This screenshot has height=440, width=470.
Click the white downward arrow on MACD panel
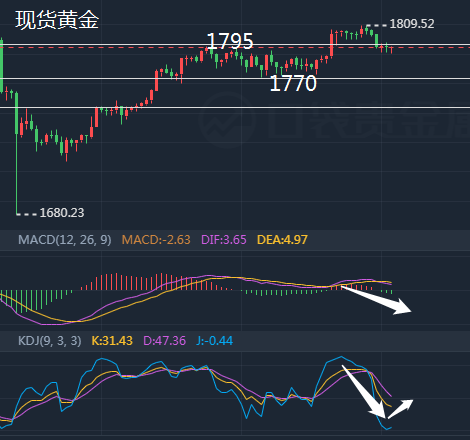pyautogui.click(x=377, y=300)
